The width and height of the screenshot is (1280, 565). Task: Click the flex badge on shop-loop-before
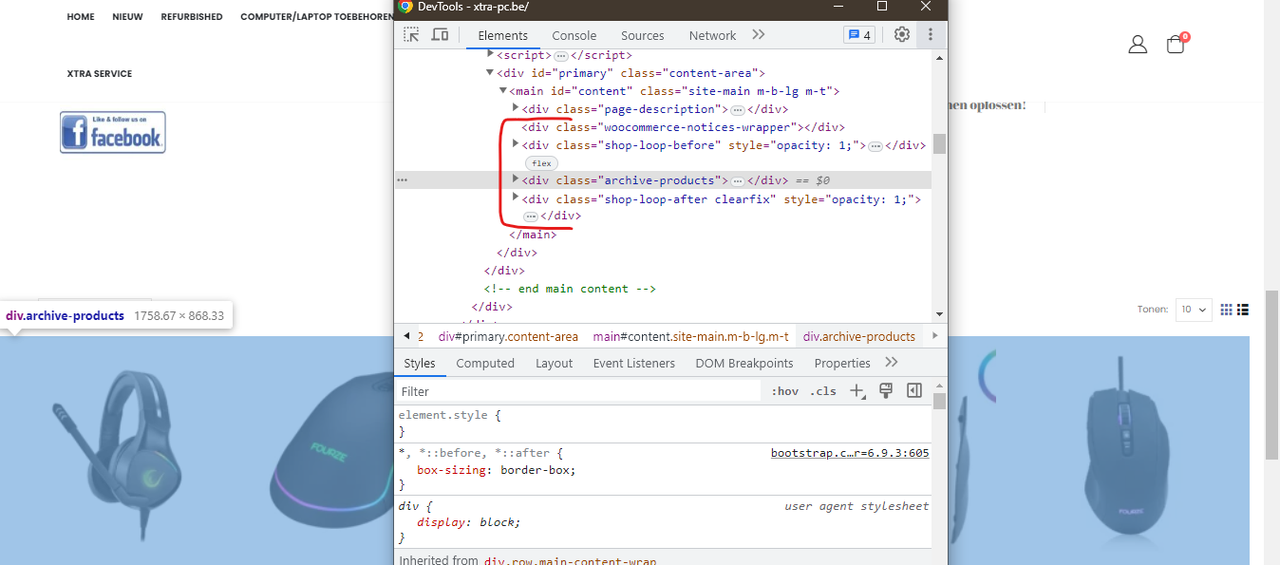pos(541,163)
